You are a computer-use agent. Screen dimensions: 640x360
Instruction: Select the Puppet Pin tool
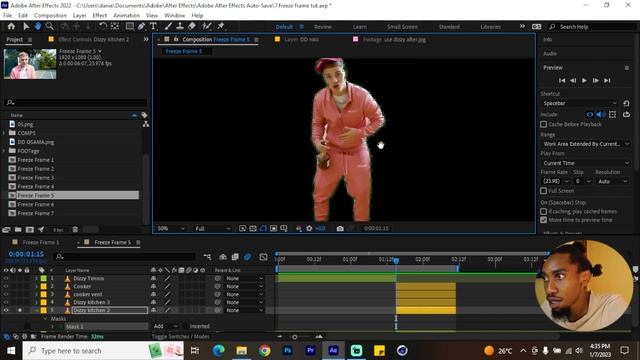[221, 26]
